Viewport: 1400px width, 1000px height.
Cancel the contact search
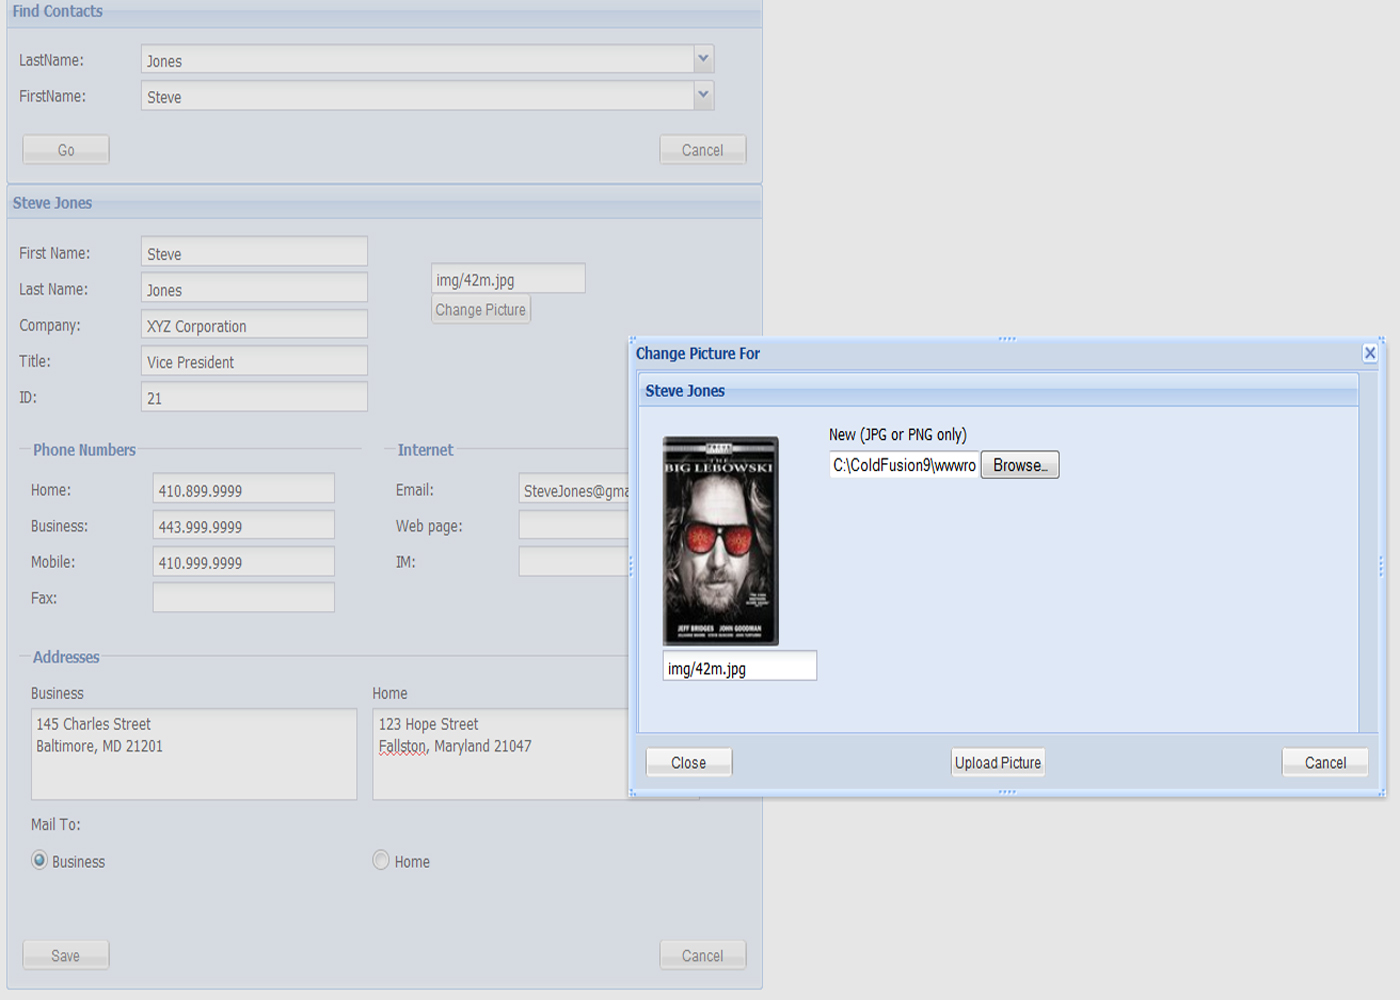point(702,148)
